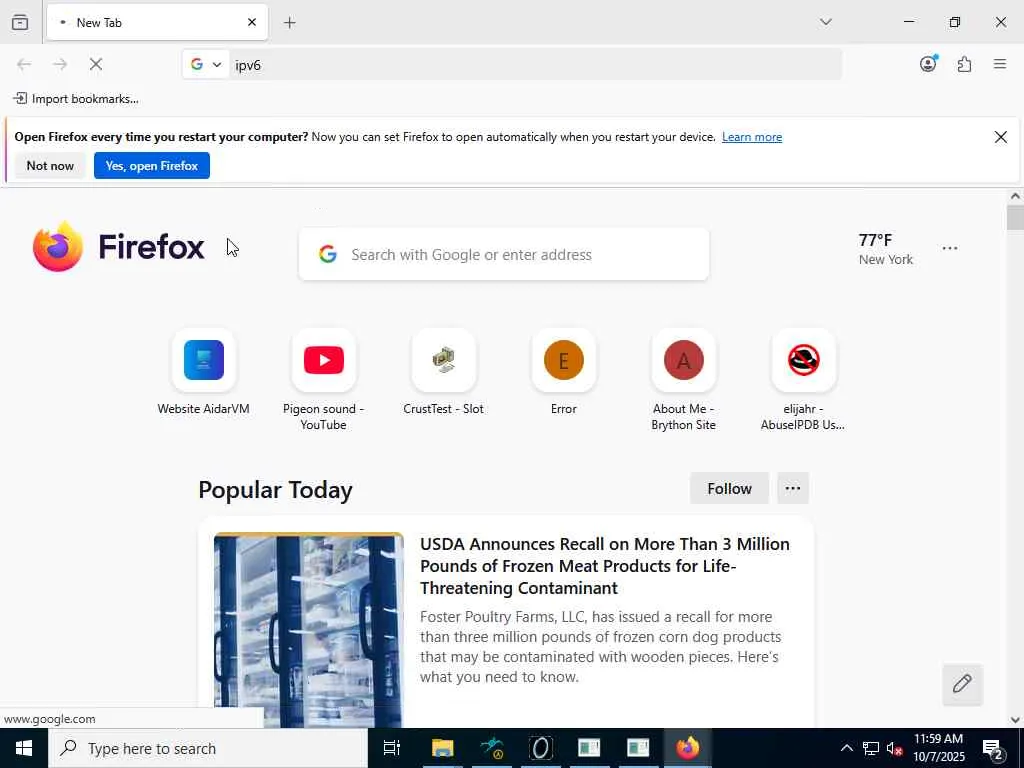This screenshot has width=1024, height=768.
Task: Click the Firefox logo on new tab page
Action: [x=119, y=247]
